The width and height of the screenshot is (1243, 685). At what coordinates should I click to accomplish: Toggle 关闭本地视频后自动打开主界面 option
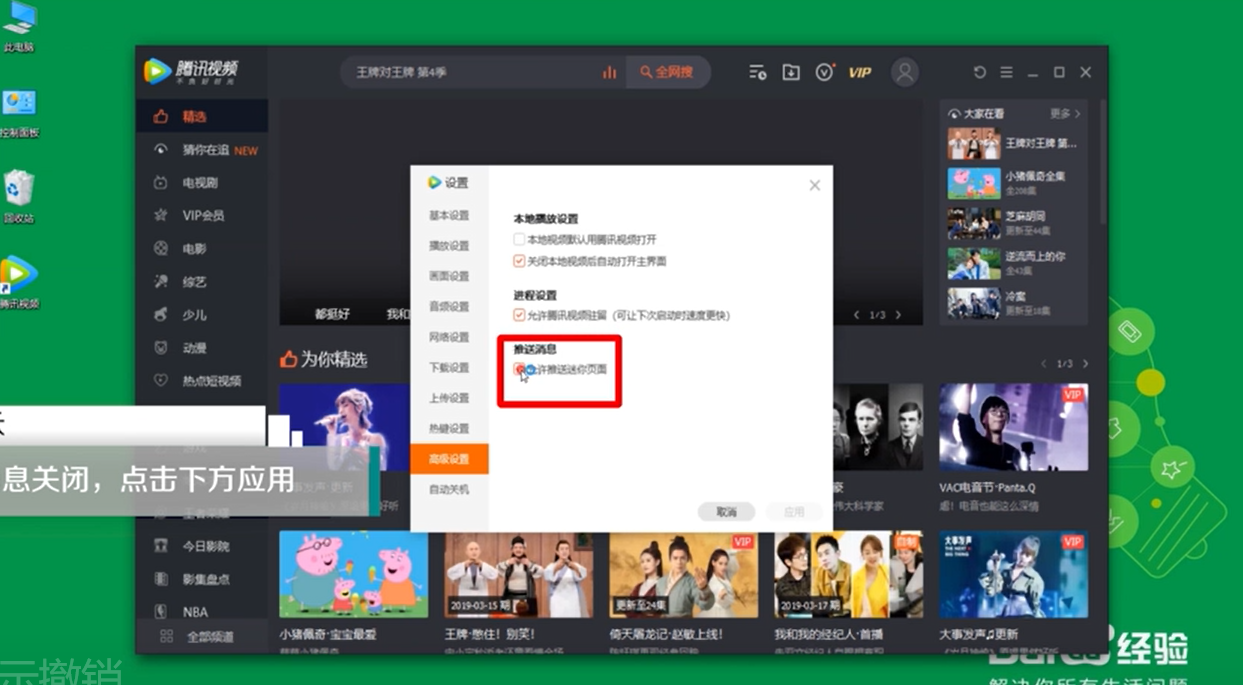(519, 260)
